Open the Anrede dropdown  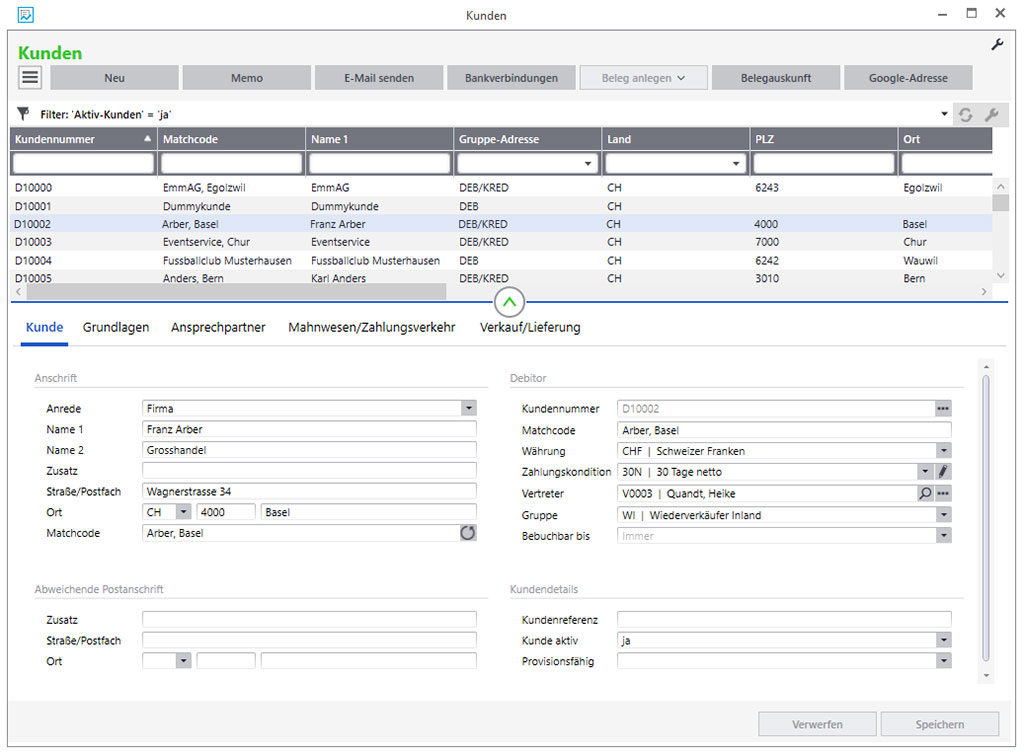[469, 409]
